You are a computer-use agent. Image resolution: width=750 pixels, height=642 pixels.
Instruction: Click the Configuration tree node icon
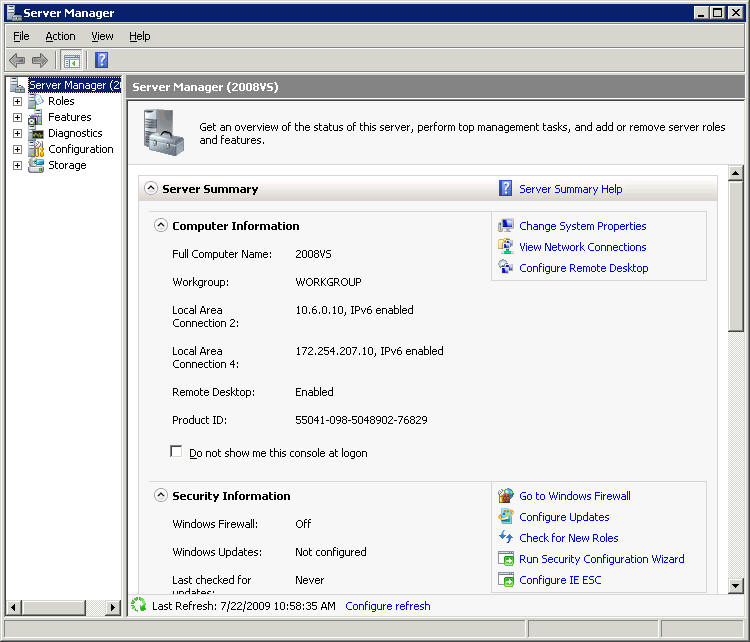[36, 149]
